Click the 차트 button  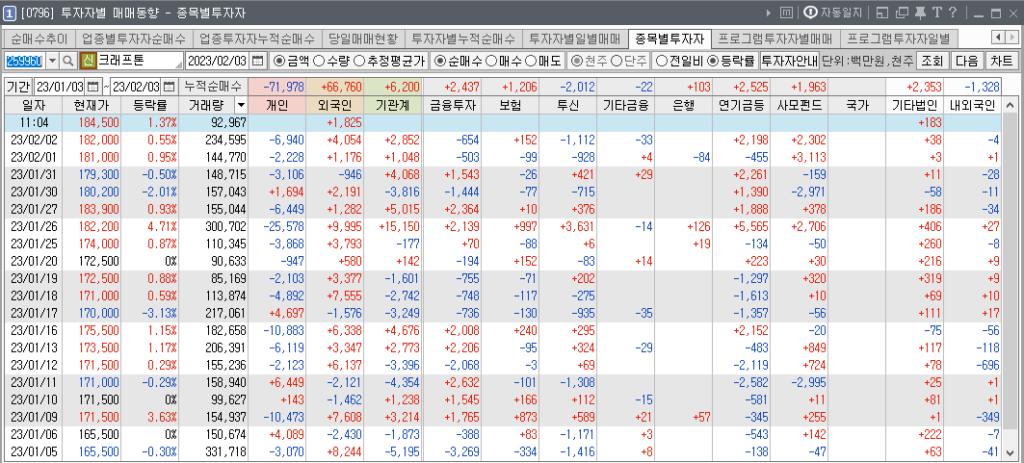[x=1001, y=61]
